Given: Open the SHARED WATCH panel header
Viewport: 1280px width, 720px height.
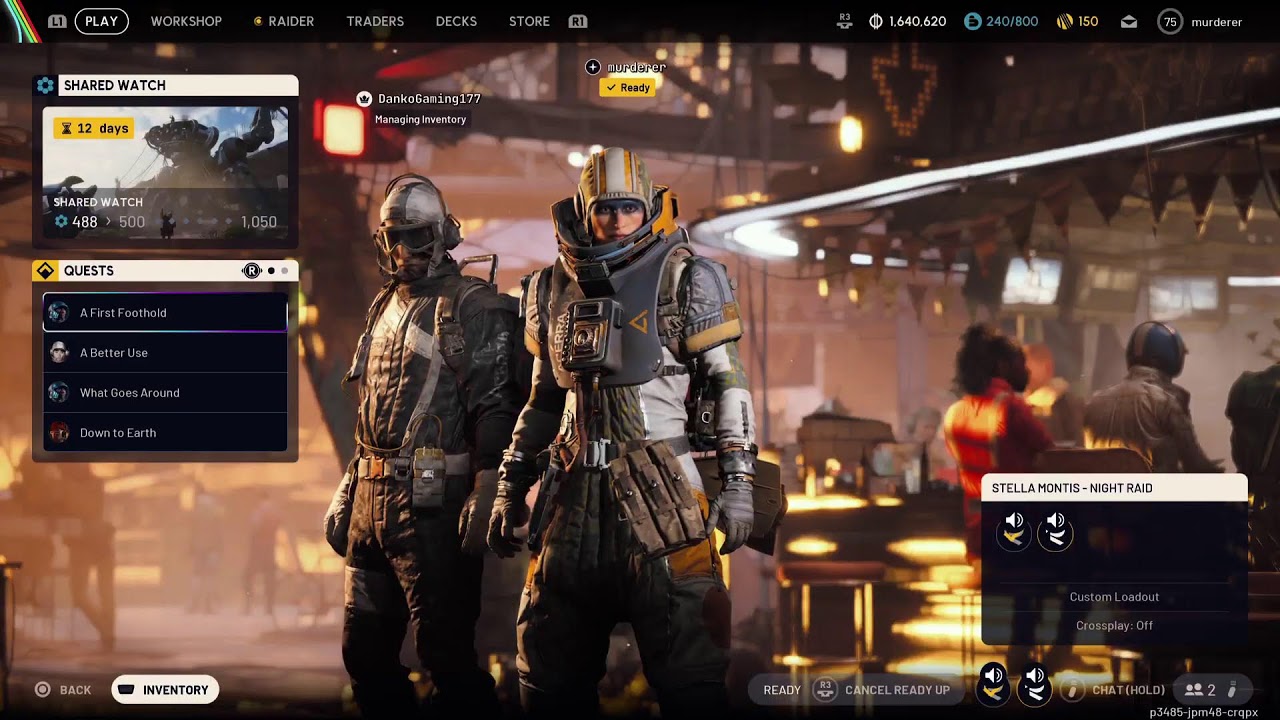Looking at the screenshot, I should (x=178, y=85).
